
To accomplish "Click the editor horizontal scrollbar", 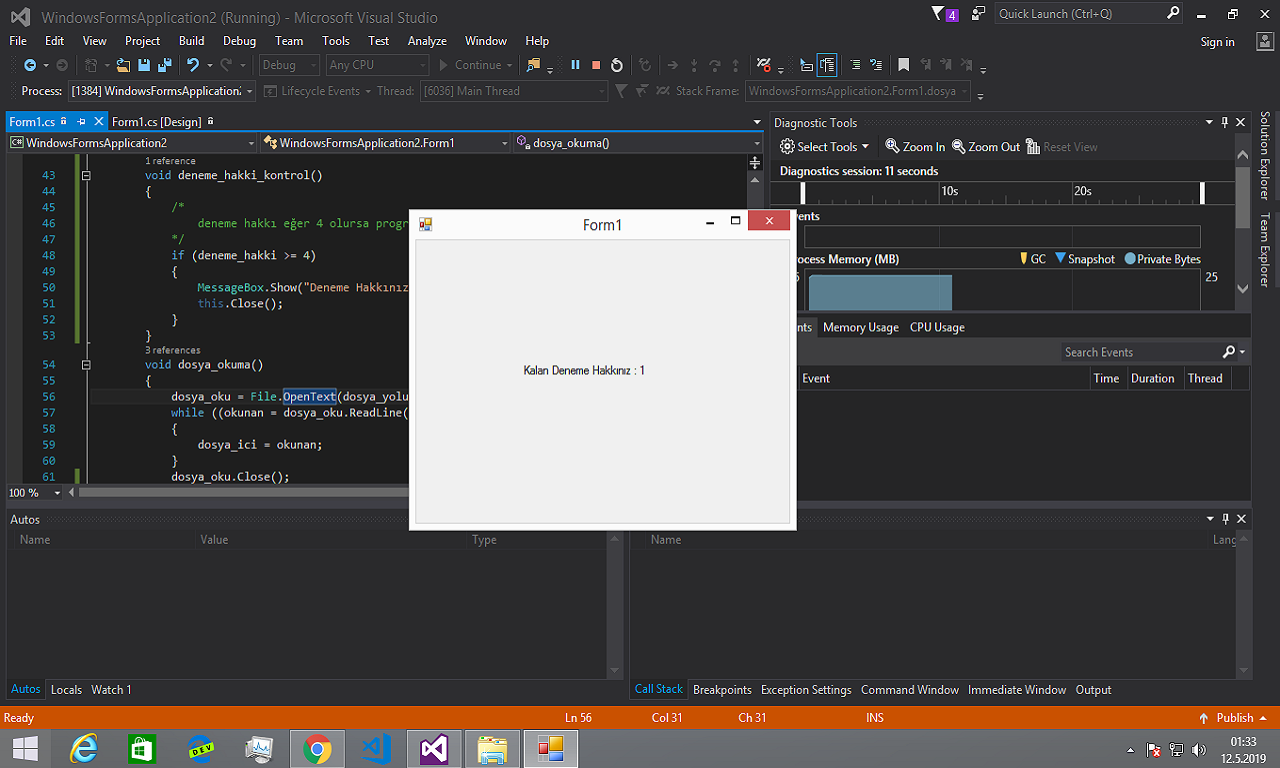I will pyautogui.click(x=243, y=493).
